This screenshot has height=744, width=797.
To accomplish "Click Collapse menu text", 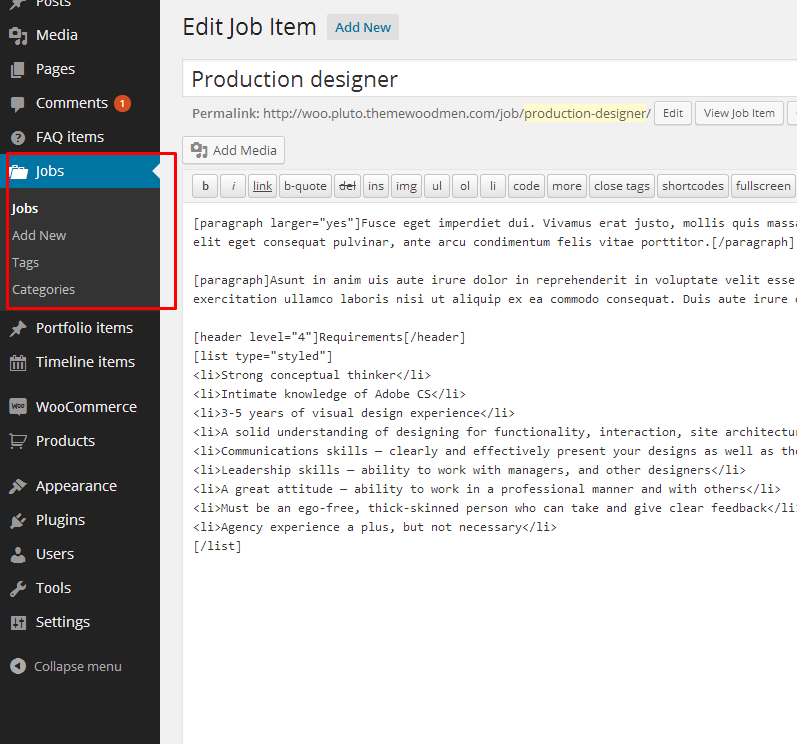I will coord(78,666).
